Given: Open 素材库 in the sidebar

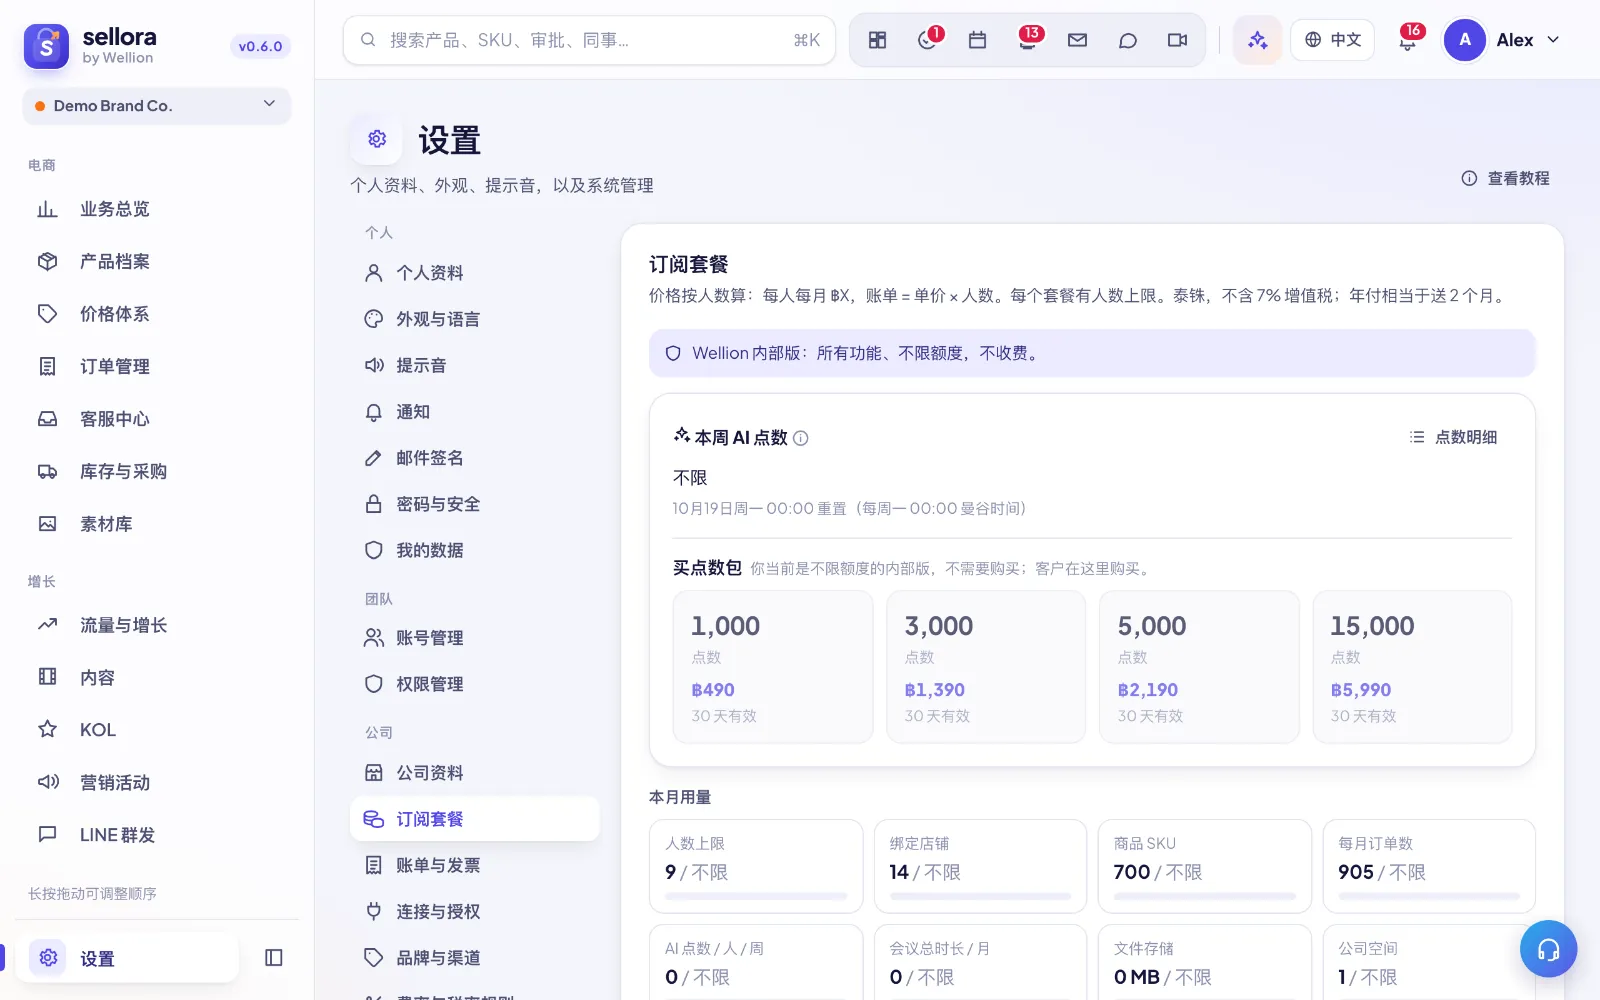Looking at the screenshot, I should point(157,524).
